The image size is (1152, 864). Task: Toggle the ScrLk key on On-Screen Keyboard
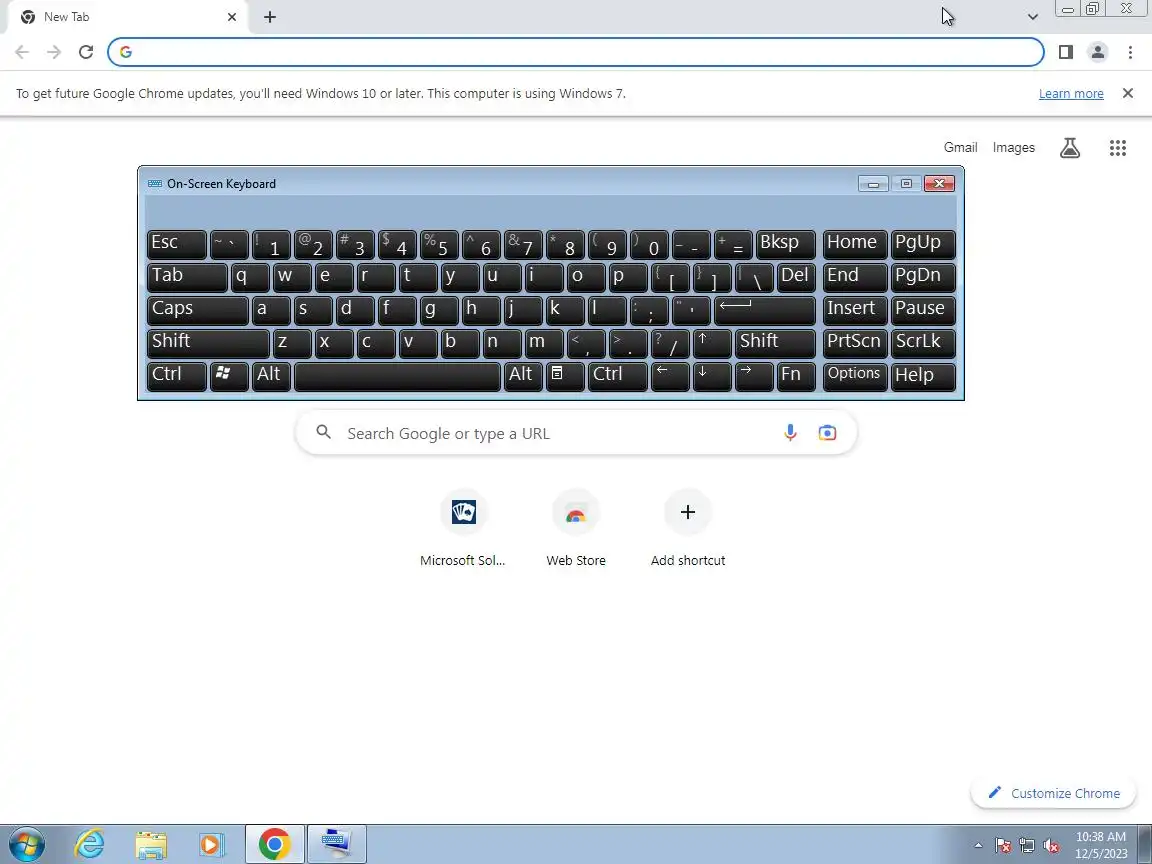click(x=923, y=343)
